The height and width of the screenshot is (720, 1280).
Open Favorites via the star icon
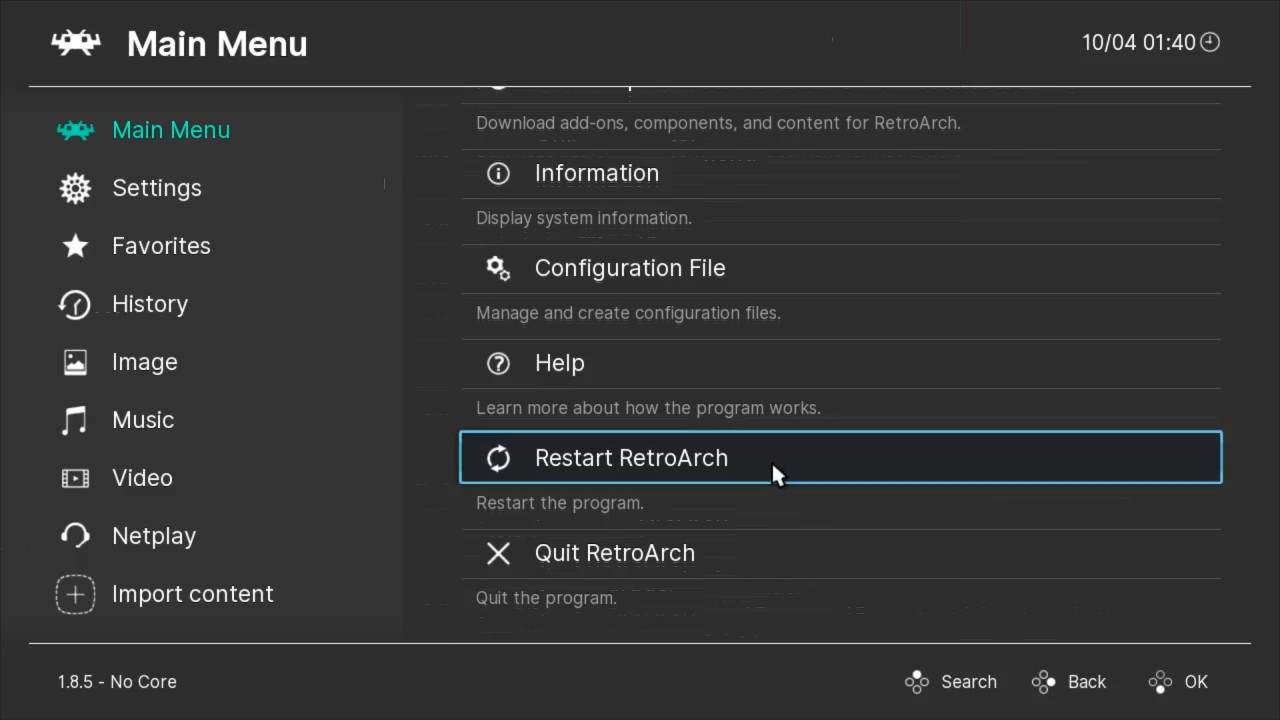point(75,246)
